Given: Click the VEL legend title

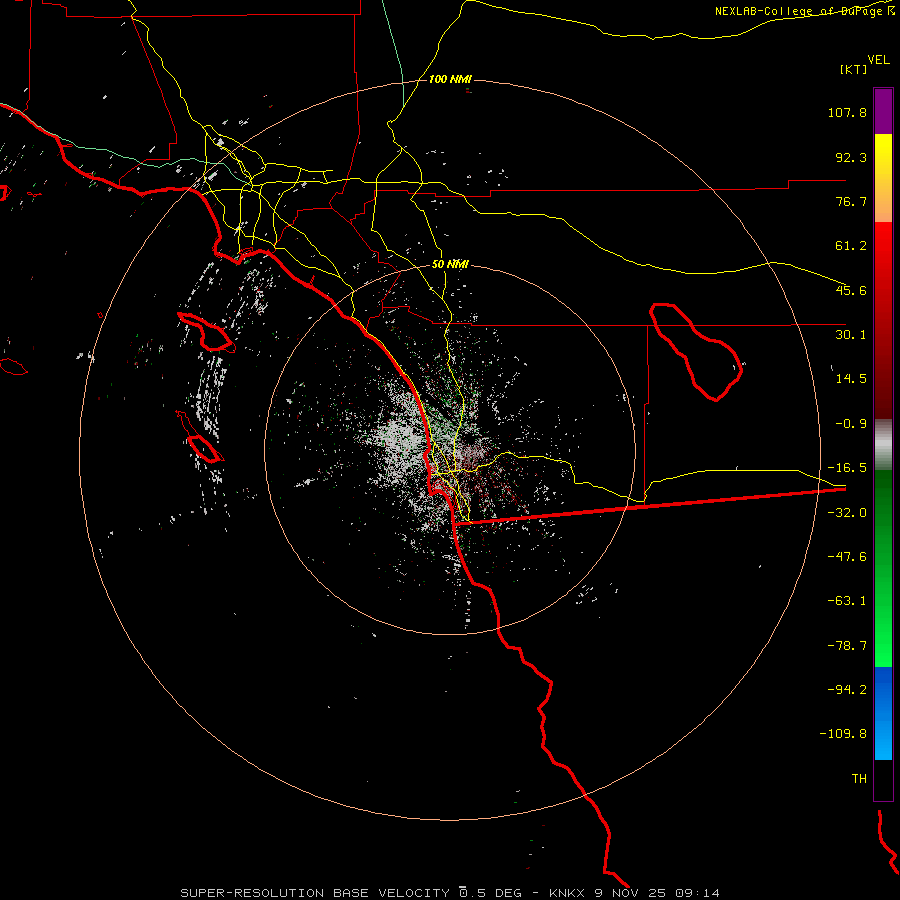Looking at the screenshot, I should 879,60.
